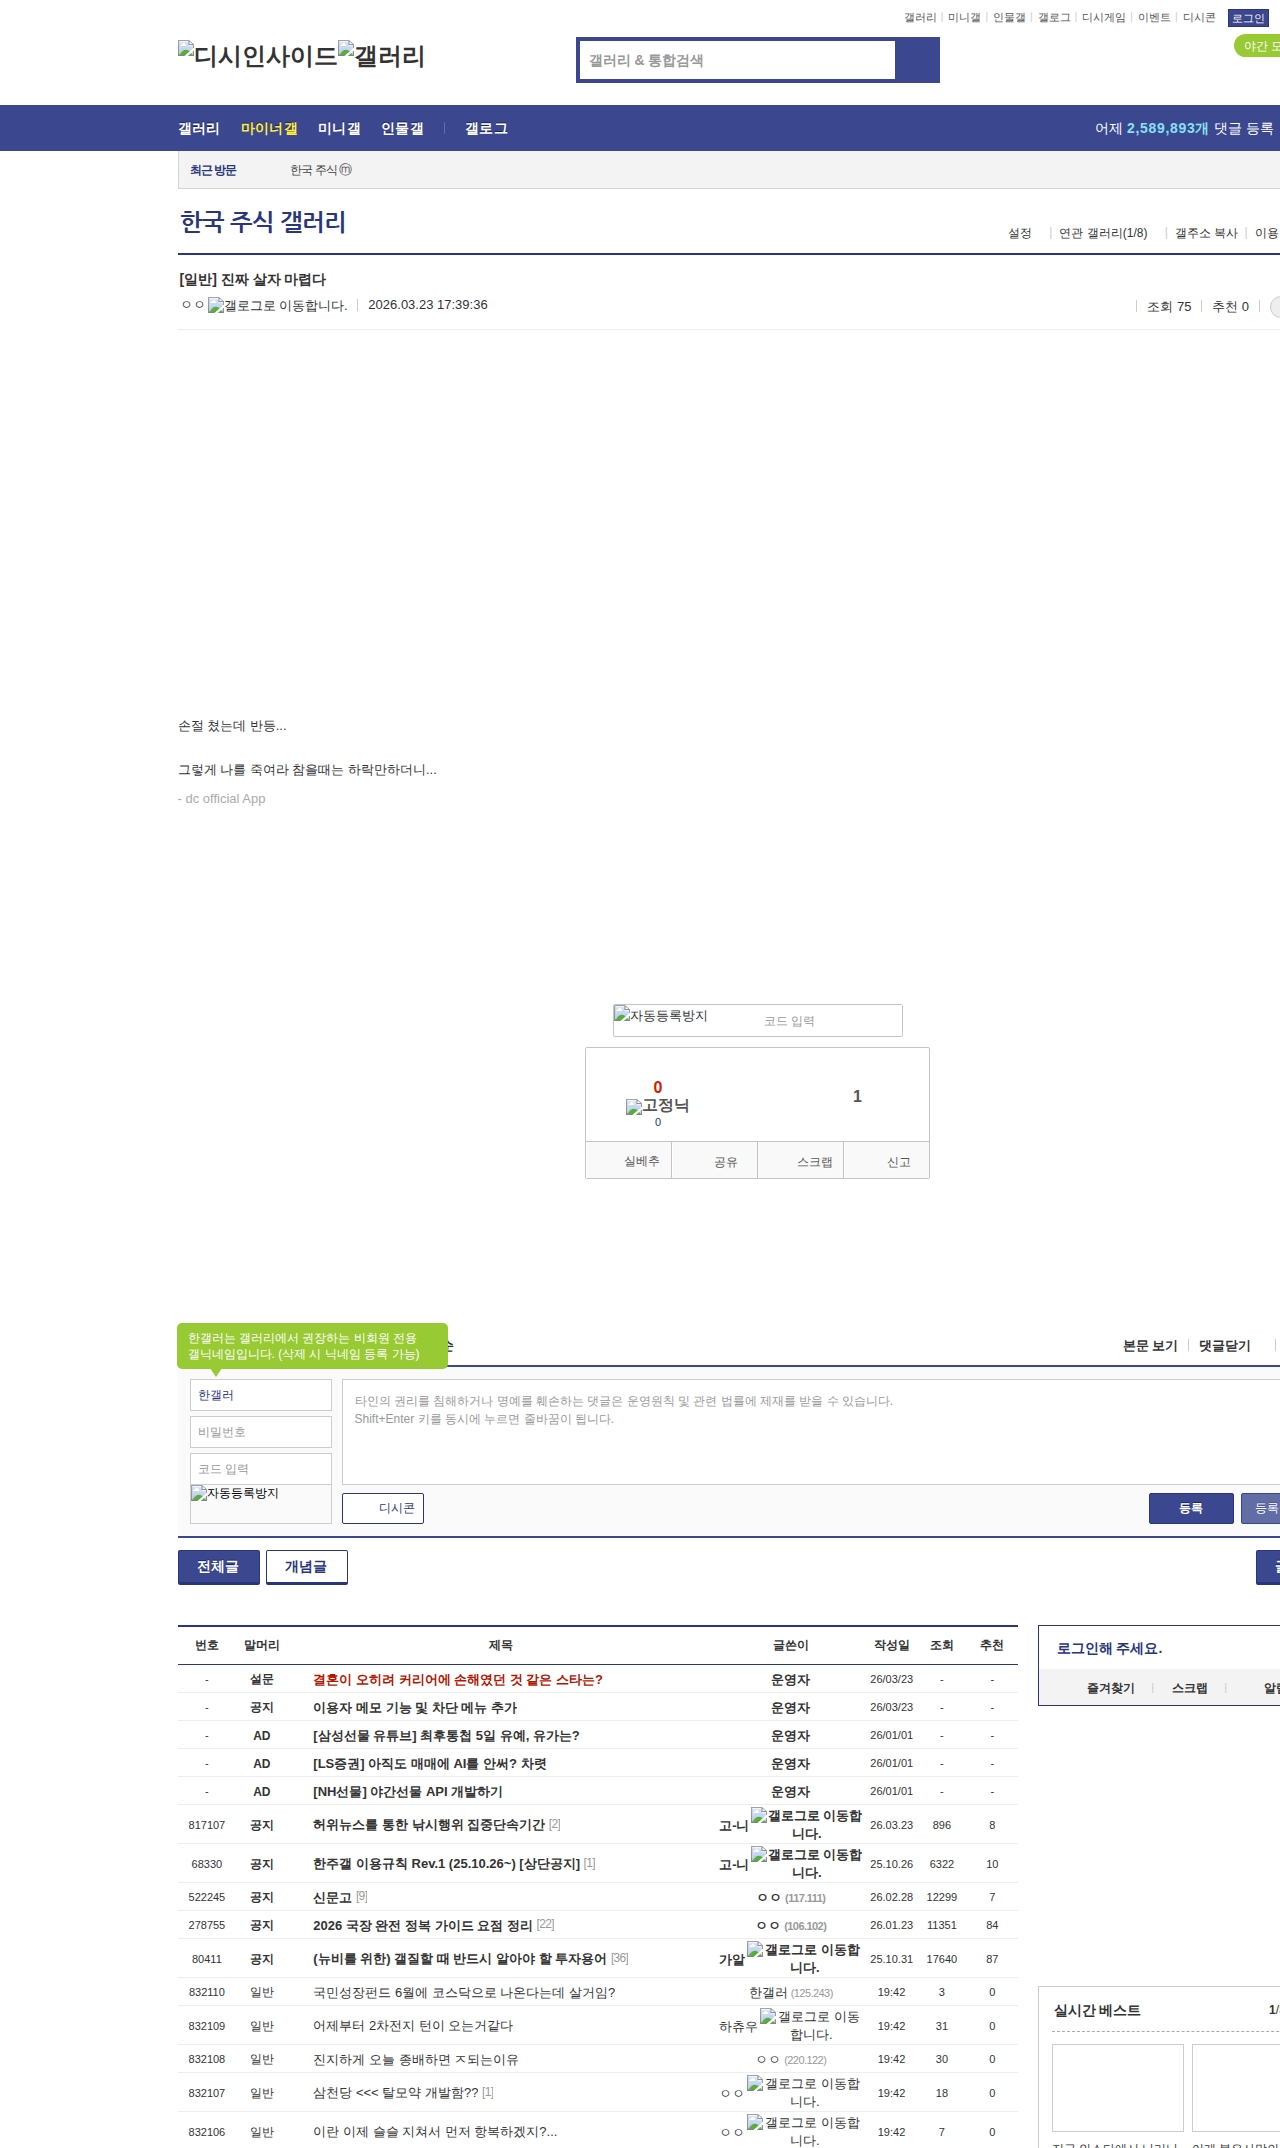Click the 자동등록방지 captcha image in comment form
Image resolution: width=1280 pixels, height=2148 pixels.
(x=235, y=1493)
